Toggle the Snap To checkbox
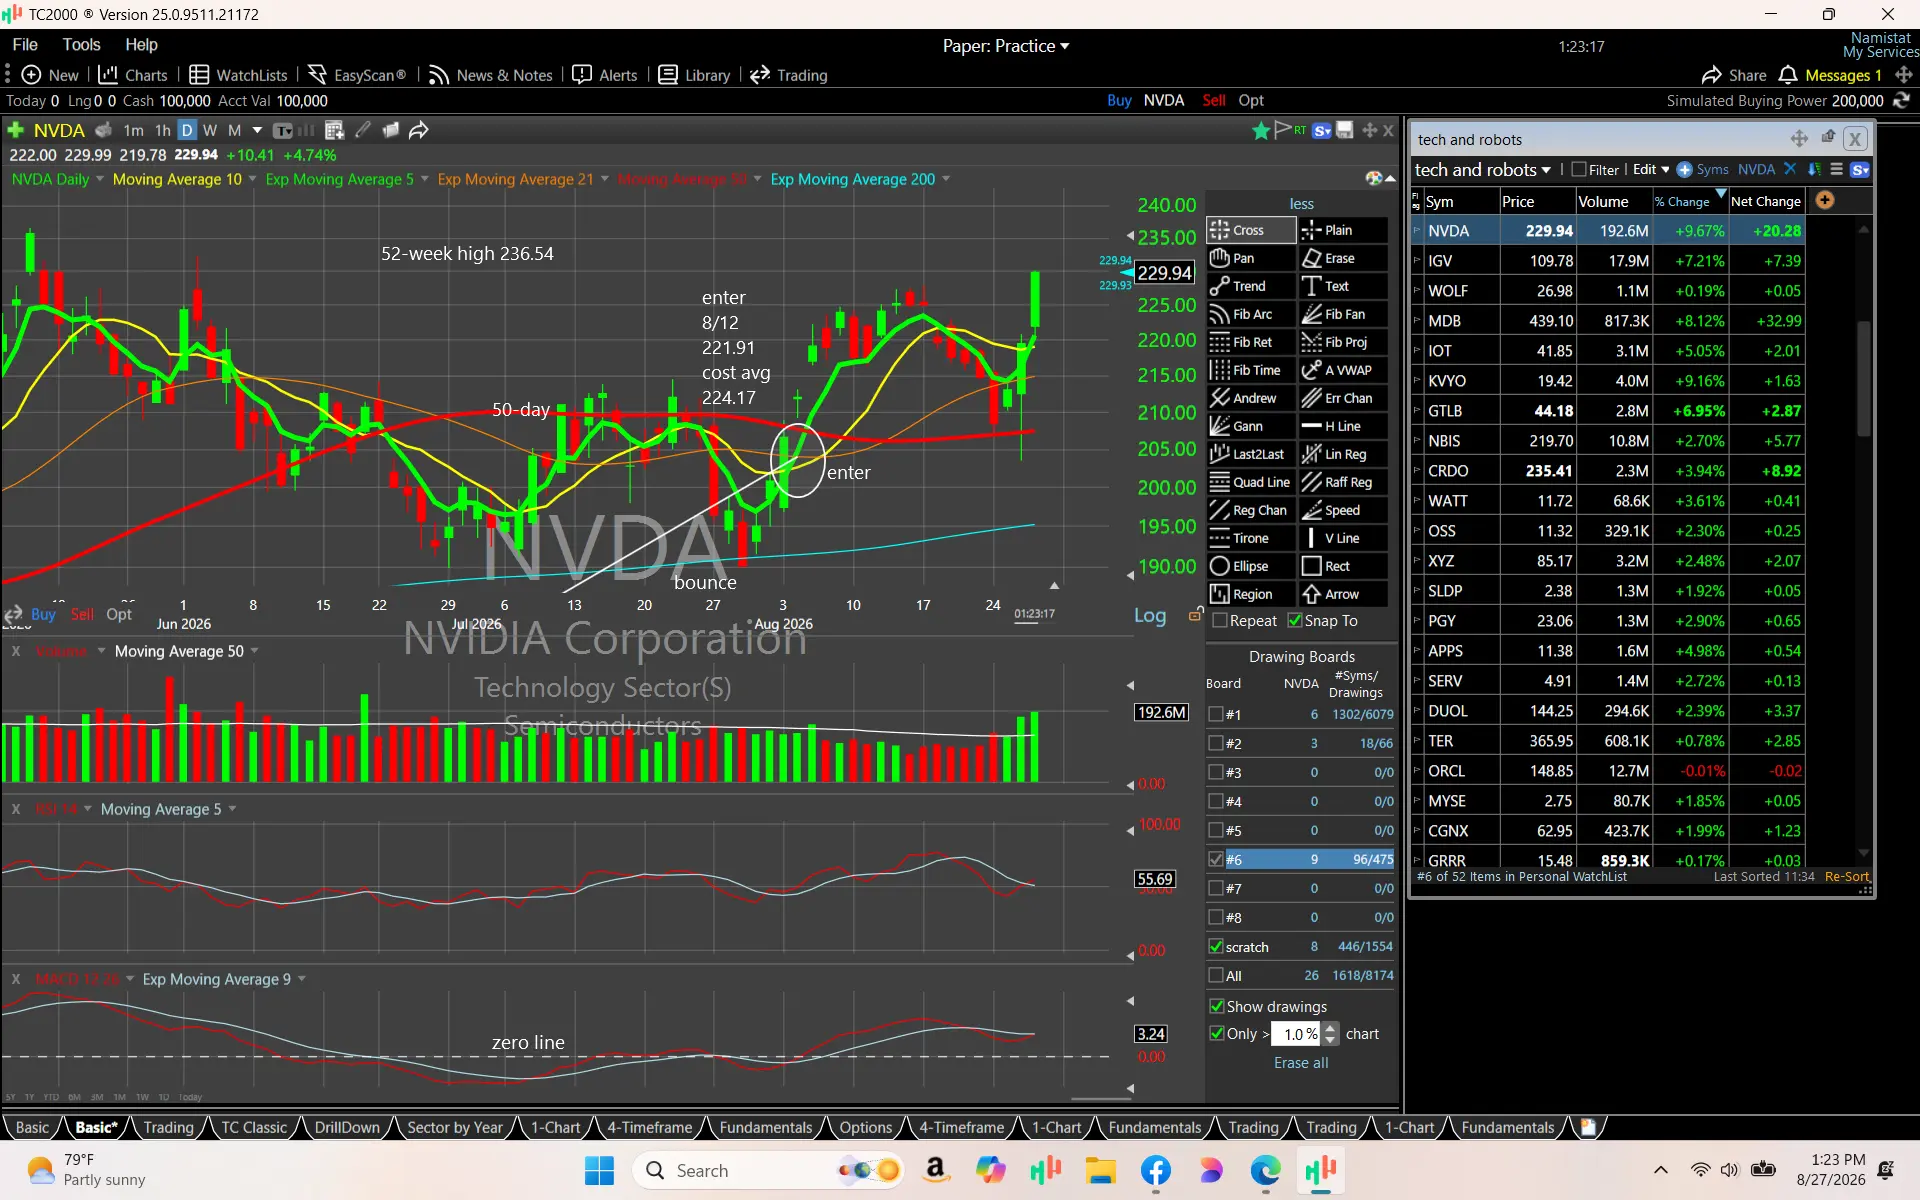Image resolution: width=1920 pixels, height=1200 pixels. click(1295, 621)
